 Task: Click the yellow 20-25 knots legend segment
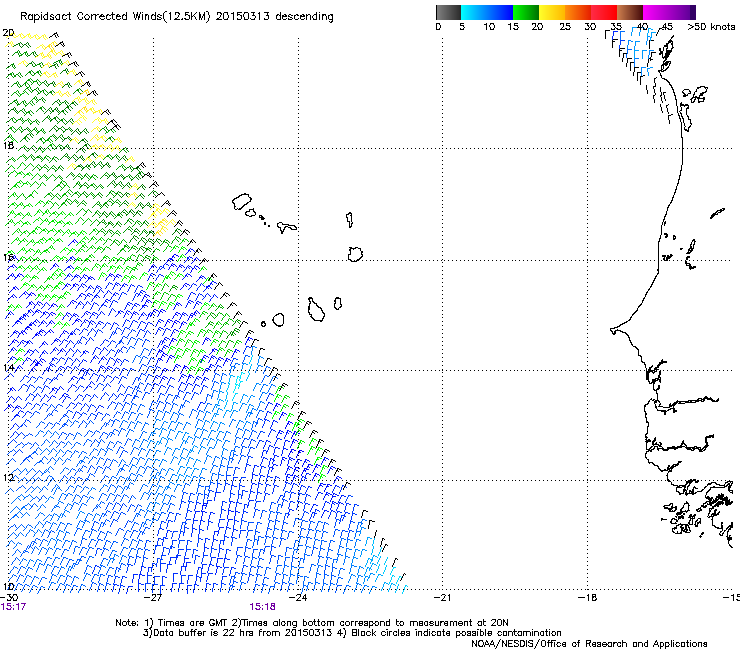coord(552,12)
